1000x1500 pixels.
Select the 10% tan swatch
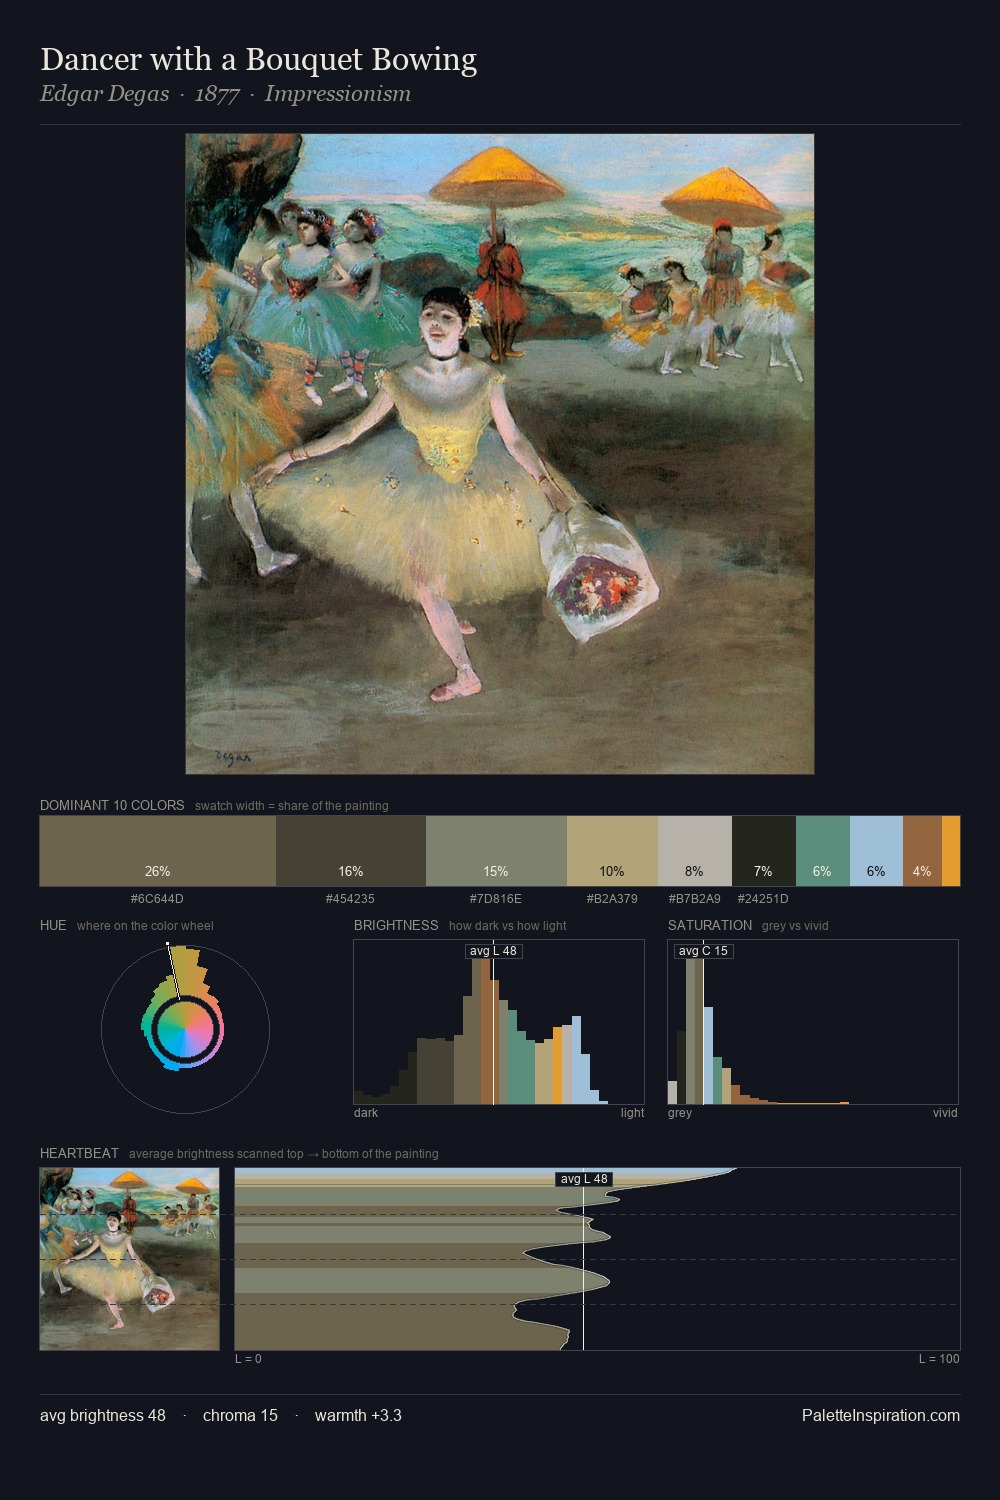click(612, 851)
